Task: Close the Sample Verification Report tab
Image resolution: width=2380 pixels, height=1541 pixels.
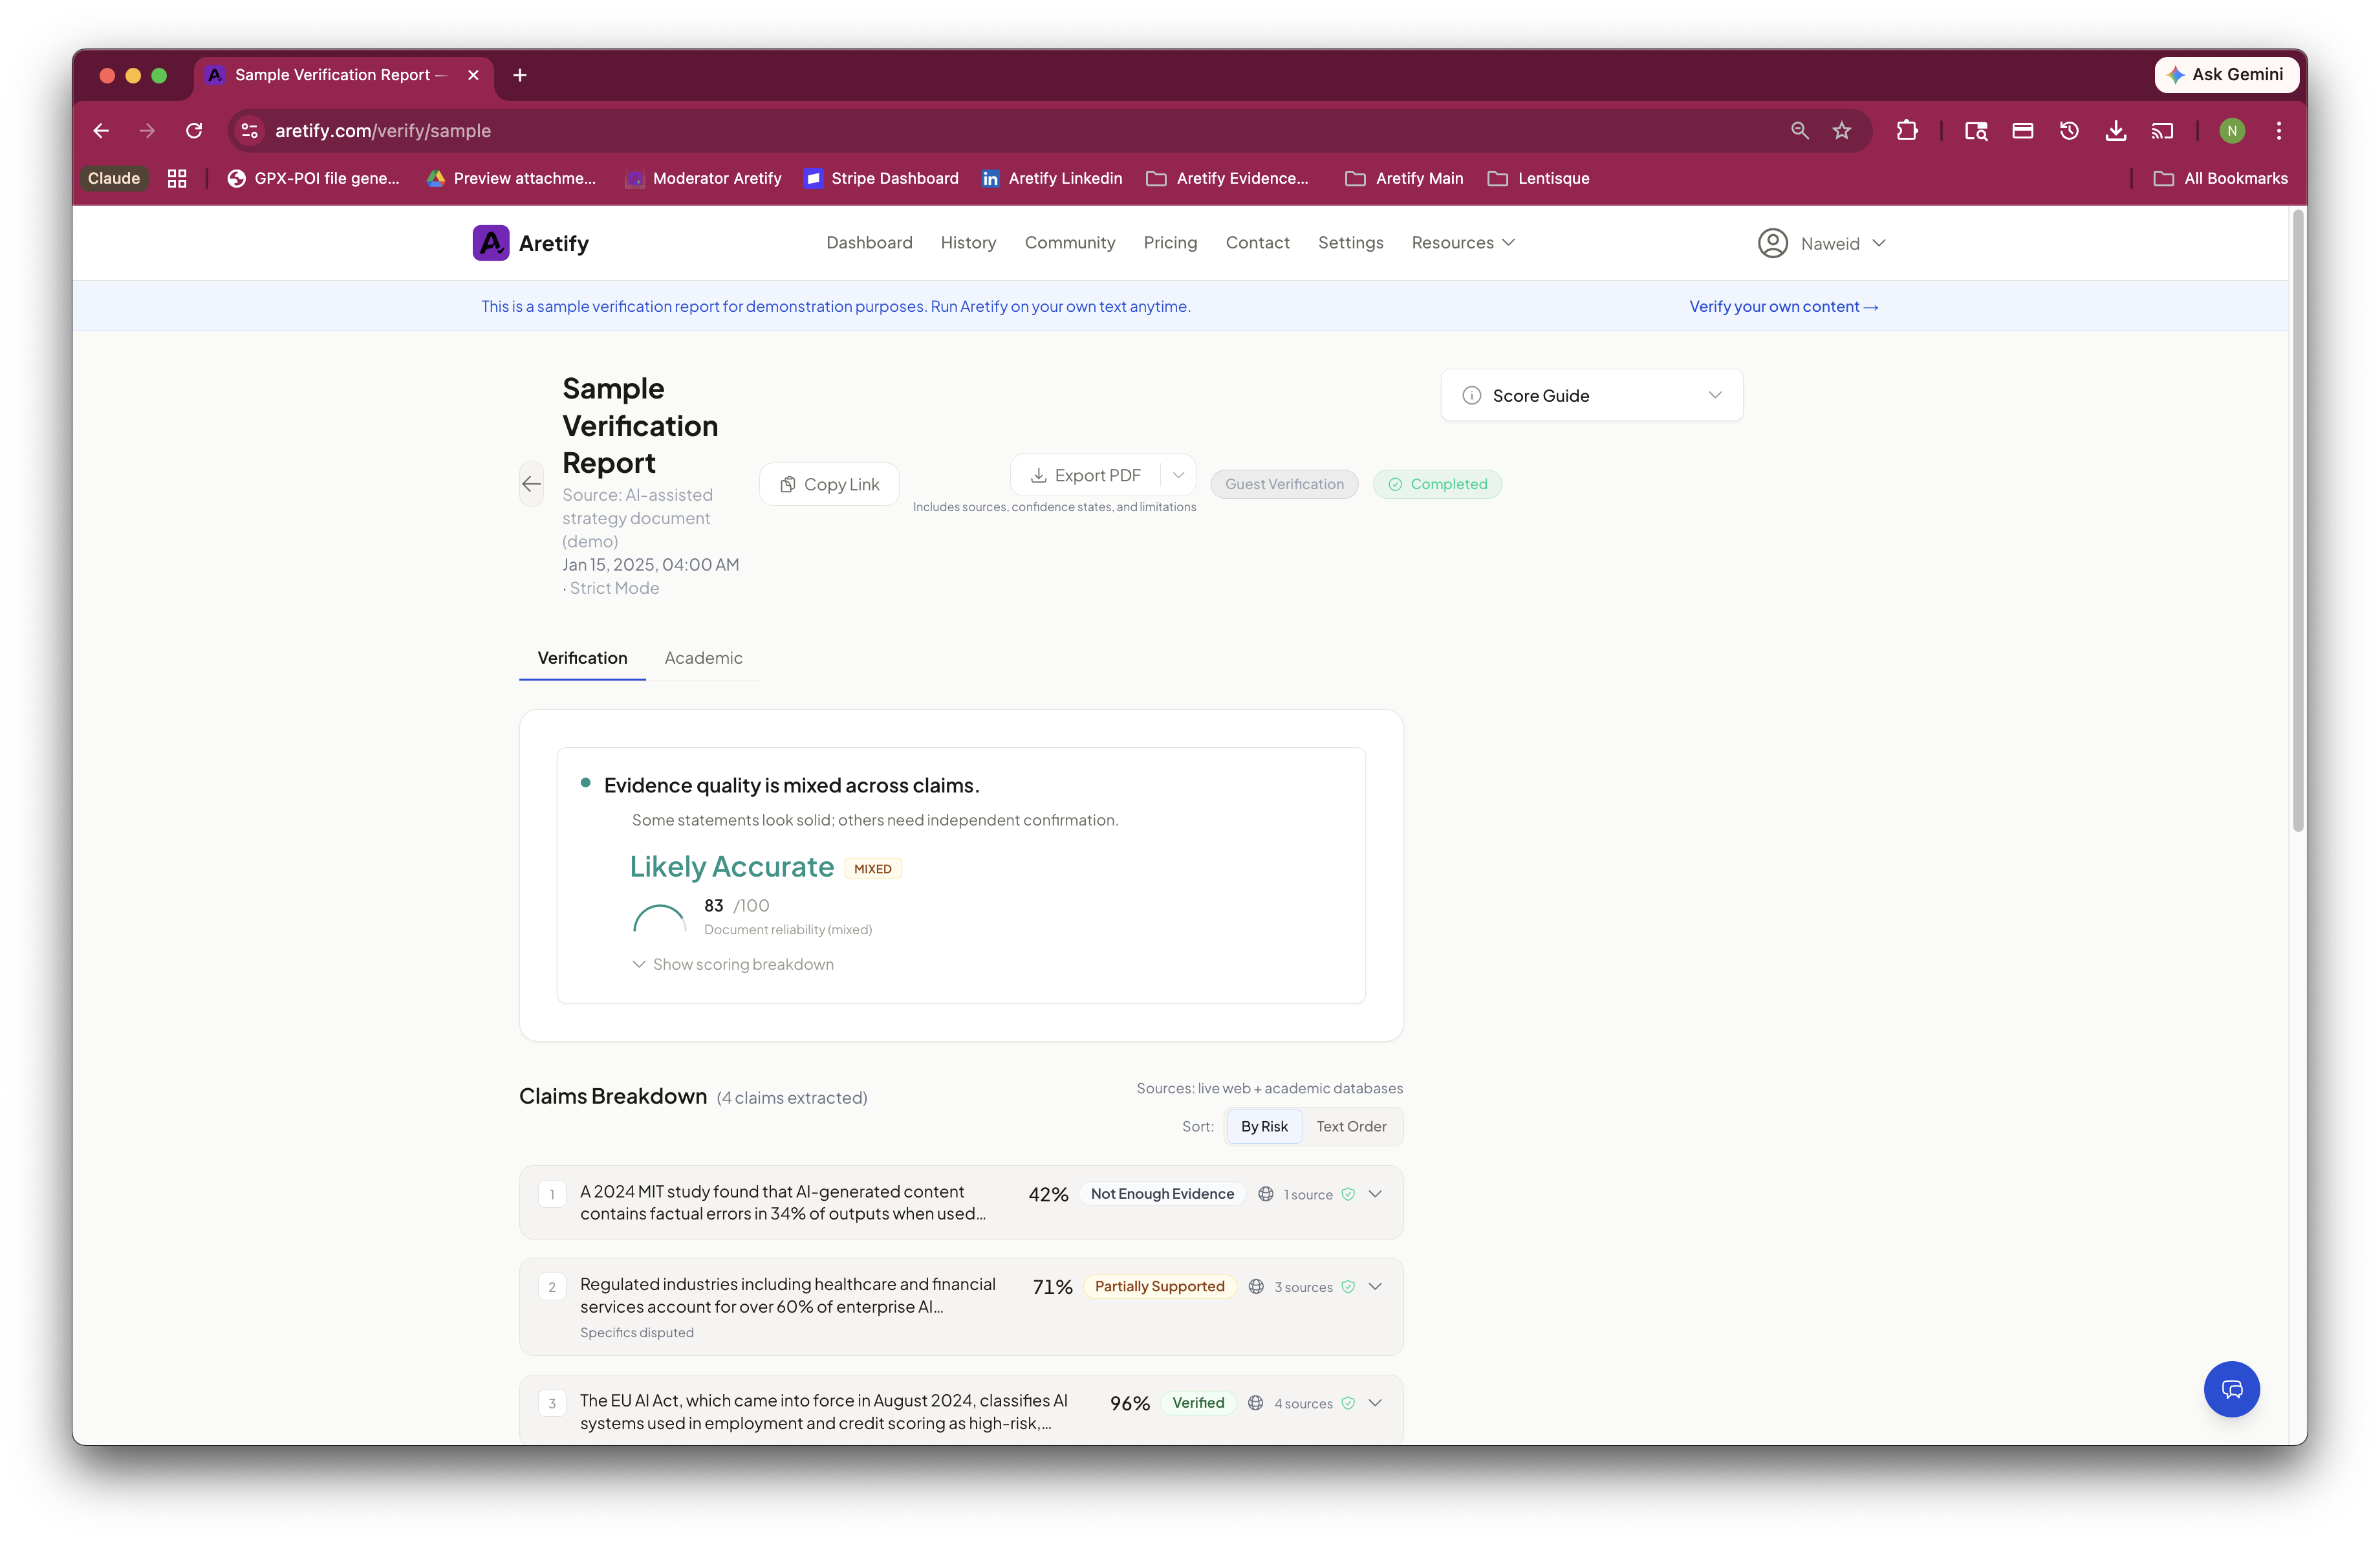Action: [x=473, y=75]
